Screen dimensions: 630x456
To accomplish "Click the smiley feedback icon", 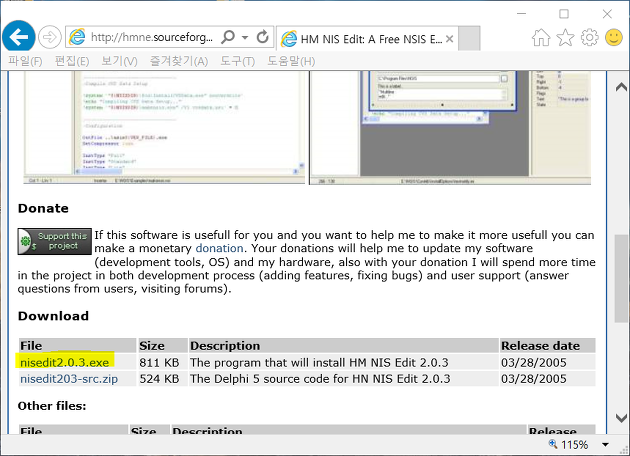I will (x=614, y=38).
